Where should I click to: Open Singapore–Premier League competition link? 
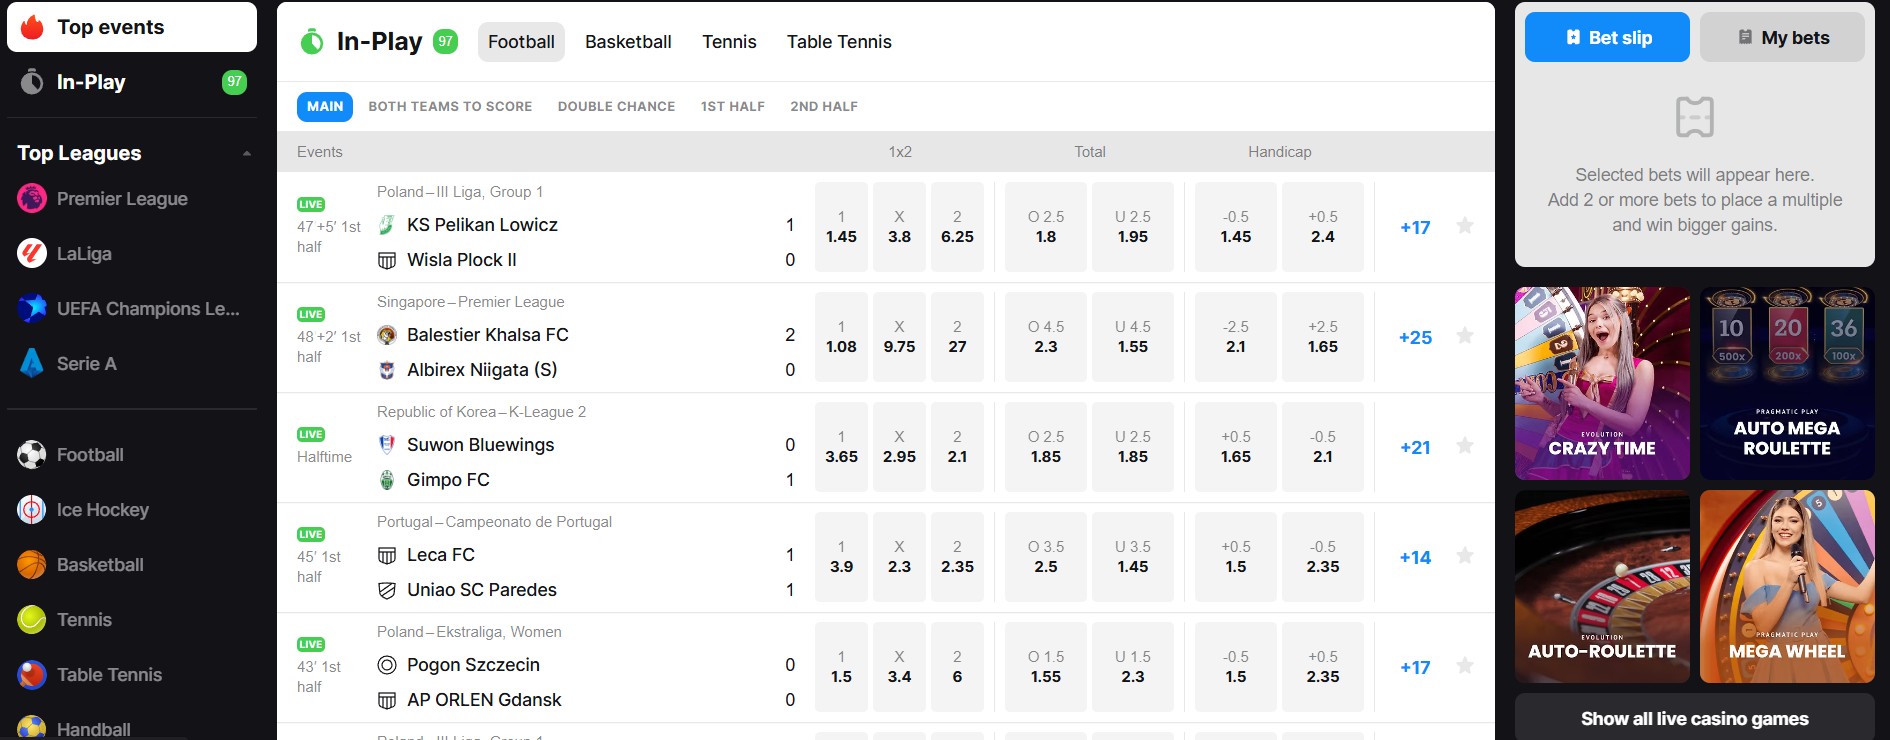(470, 302)
